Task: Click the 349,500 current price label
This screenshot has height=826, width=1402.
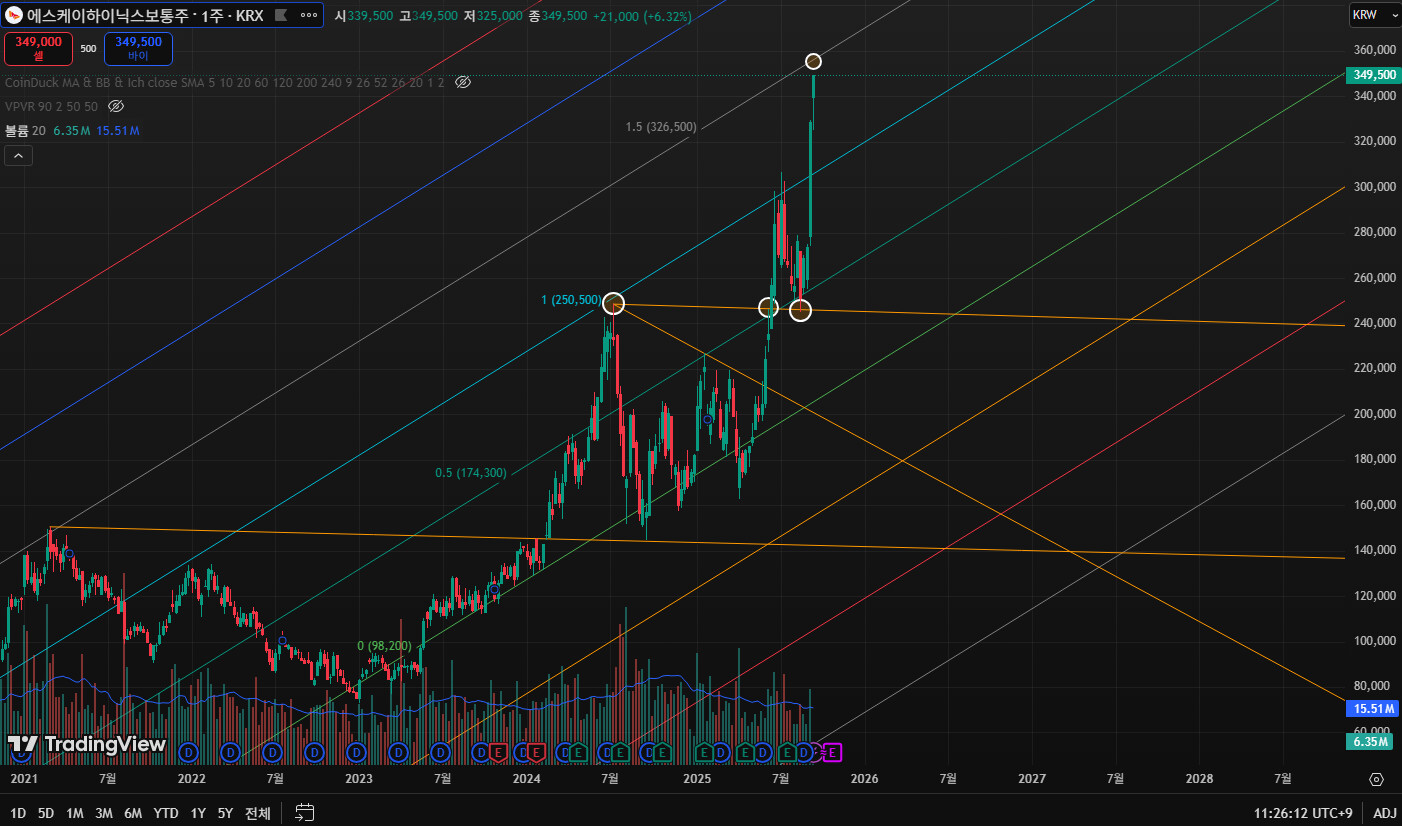Action: (x=1374, y=75)
